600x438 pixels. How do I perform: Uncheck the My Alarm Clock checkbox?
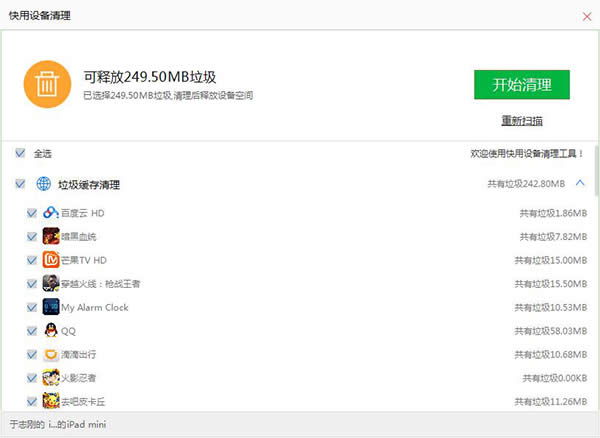click(x=32, y=308)
